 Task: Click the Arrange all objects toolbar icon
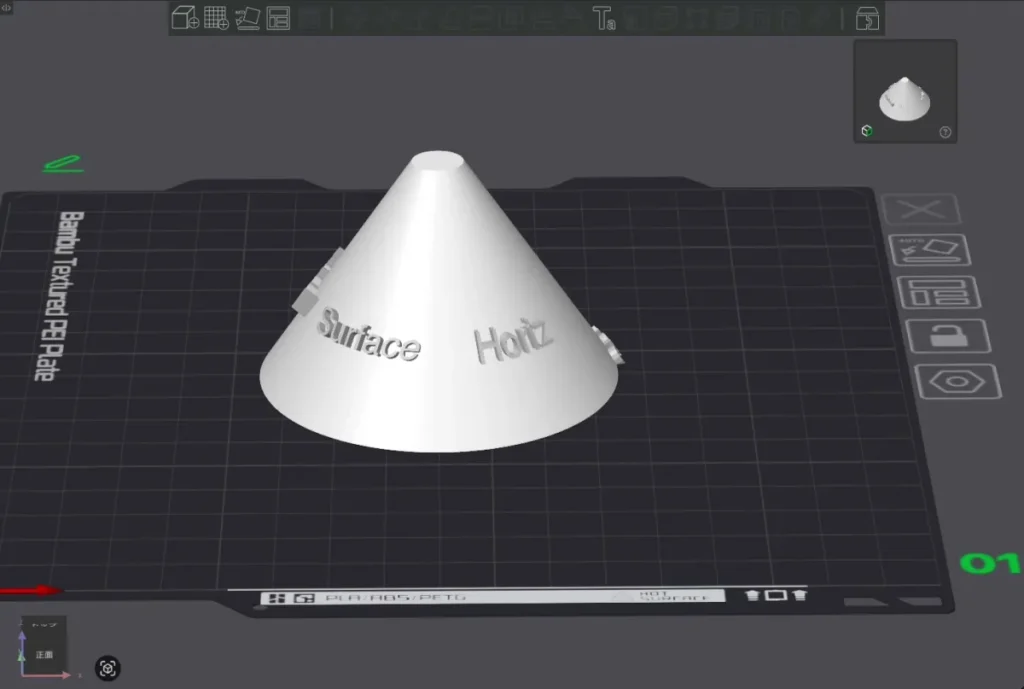pyautogui.click(x=278, y=18)
